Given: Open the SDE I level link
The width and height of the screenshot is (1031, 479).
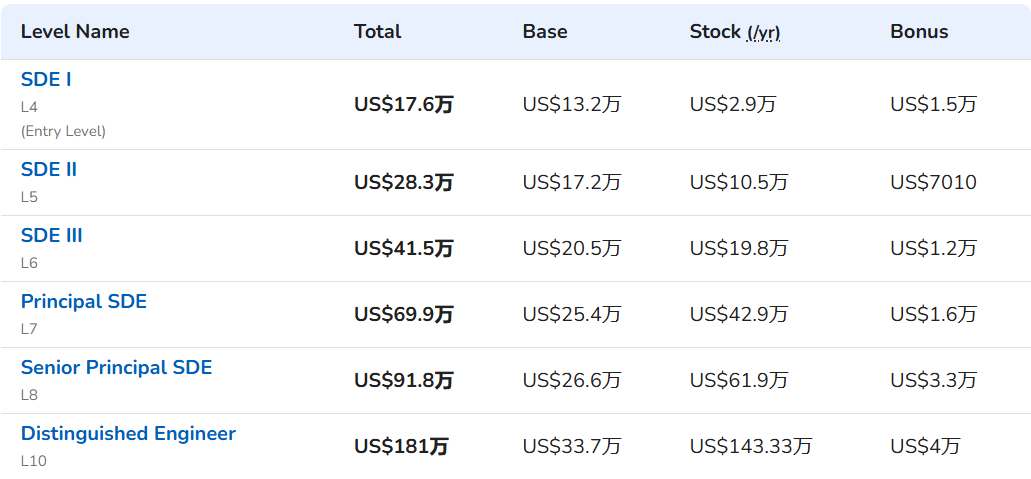Looking at the screenshot, I should point(46,80).
